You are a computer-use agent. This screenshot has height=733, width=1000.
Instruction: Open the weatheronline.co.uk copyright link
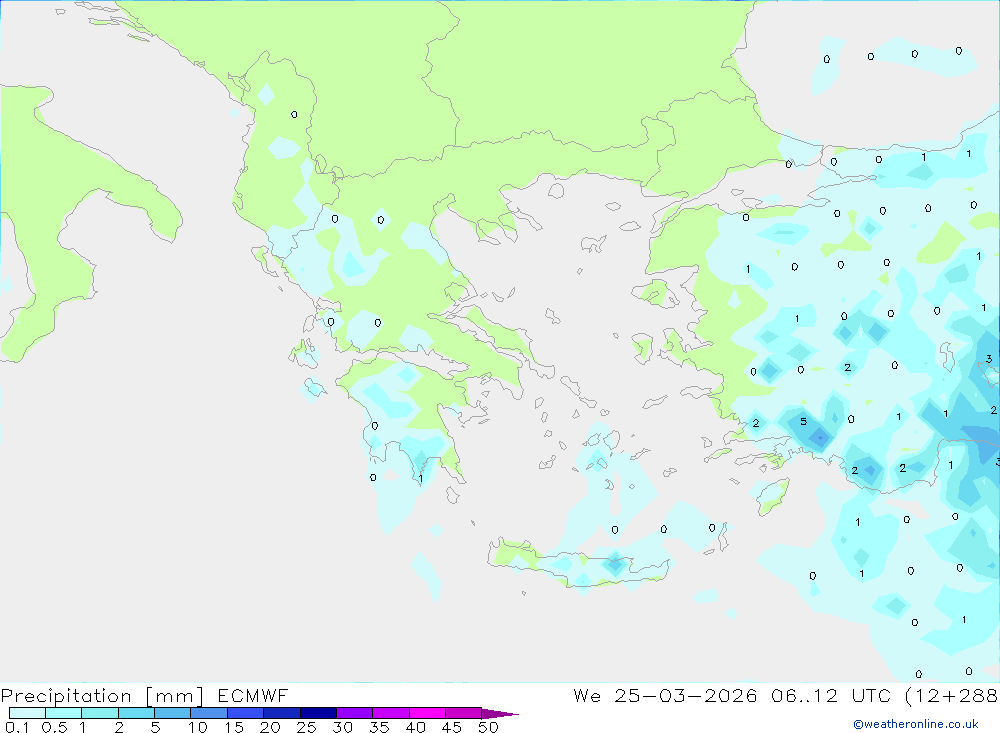click(x=916, y=724)
